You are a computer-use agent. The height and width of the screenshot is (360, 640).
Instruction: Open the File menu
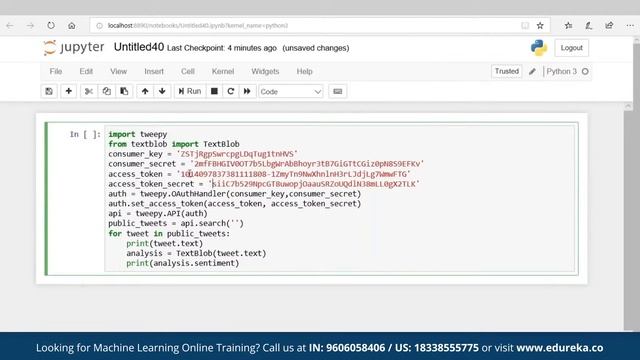tap(56, 71)
